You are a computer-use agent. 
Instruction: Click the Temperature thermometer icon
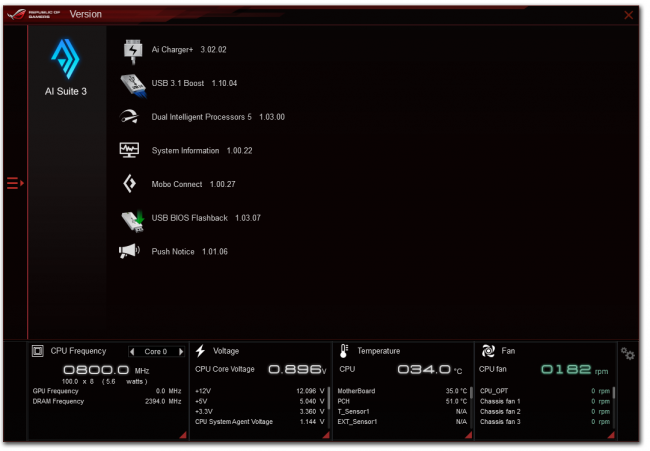click(344, 351)
